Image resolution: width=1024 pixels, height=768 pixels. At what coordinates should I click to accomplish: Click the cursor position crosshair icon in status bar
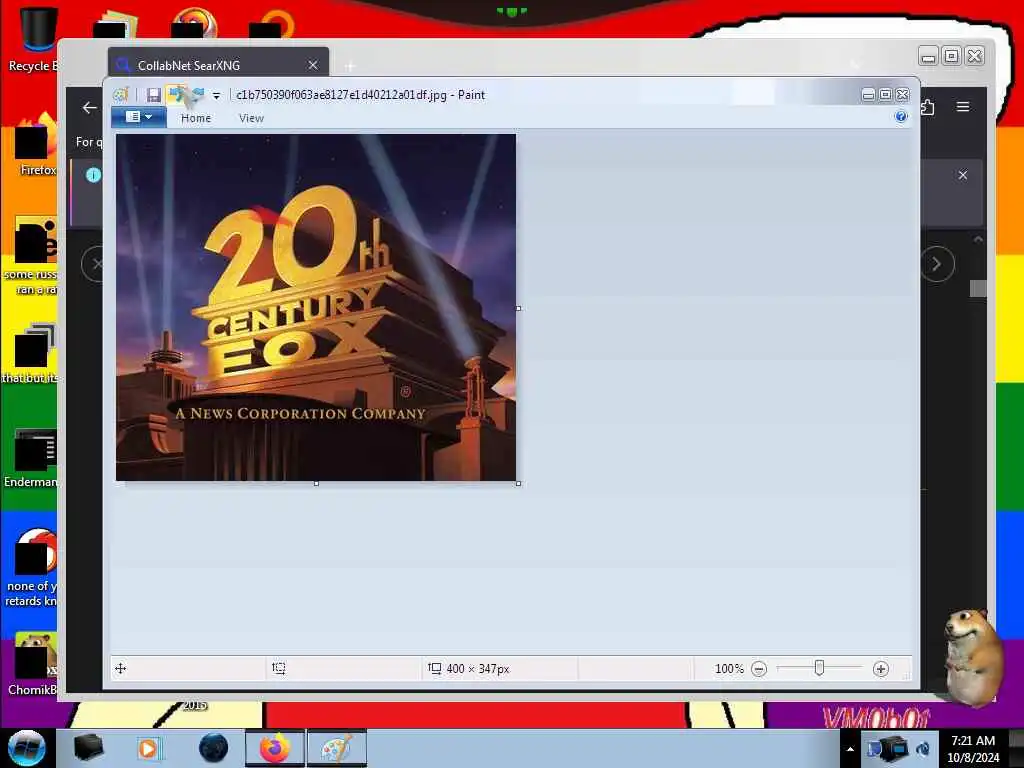click(121, 668)
